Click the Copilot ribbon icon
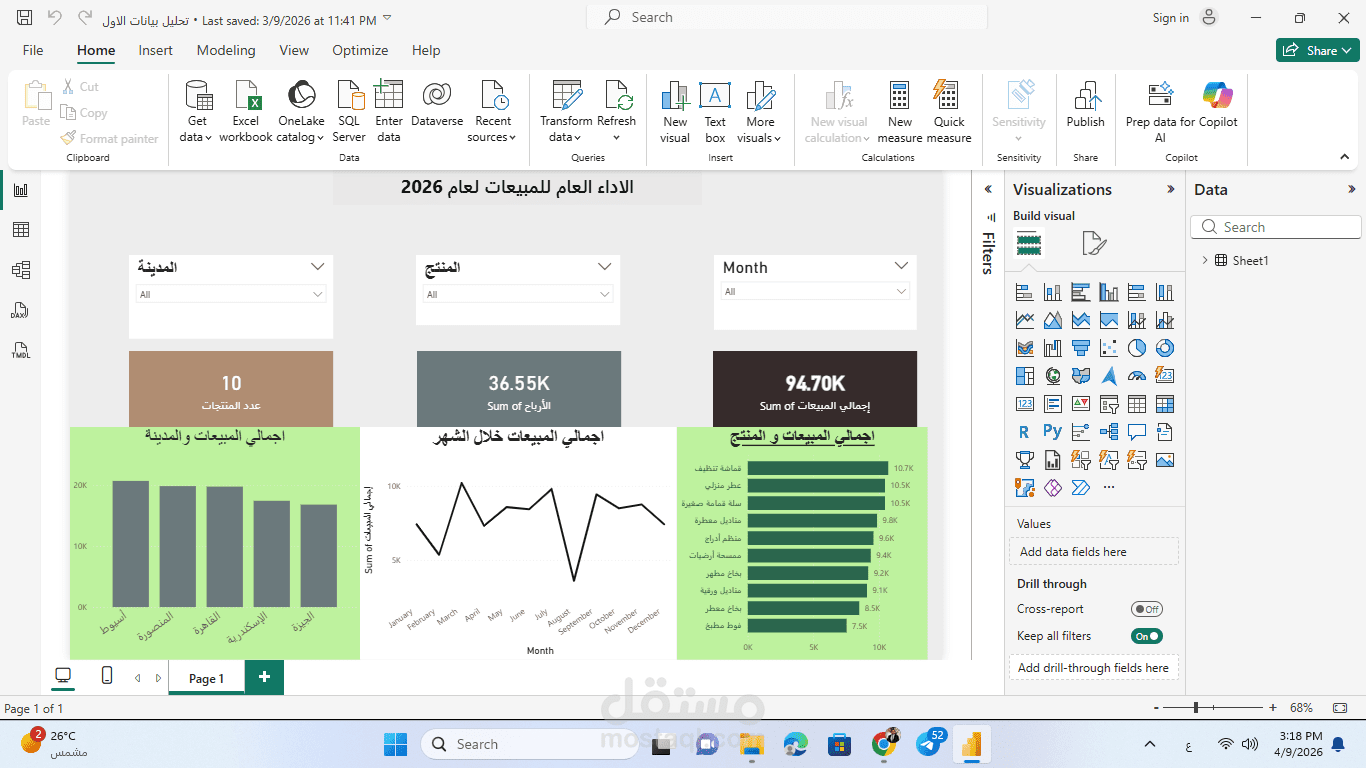 point(1218,105)
